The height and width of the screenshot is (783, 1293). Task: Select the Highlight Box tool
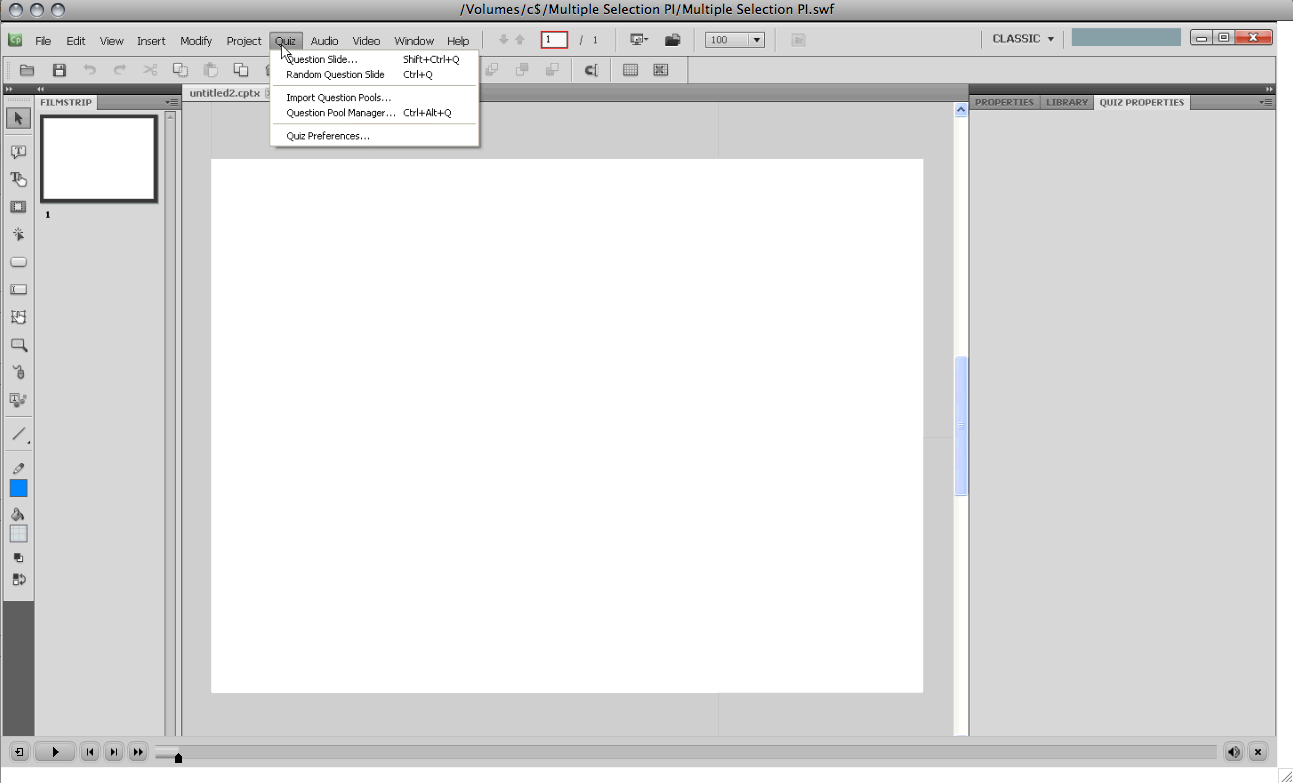click(x=18, y=207)
